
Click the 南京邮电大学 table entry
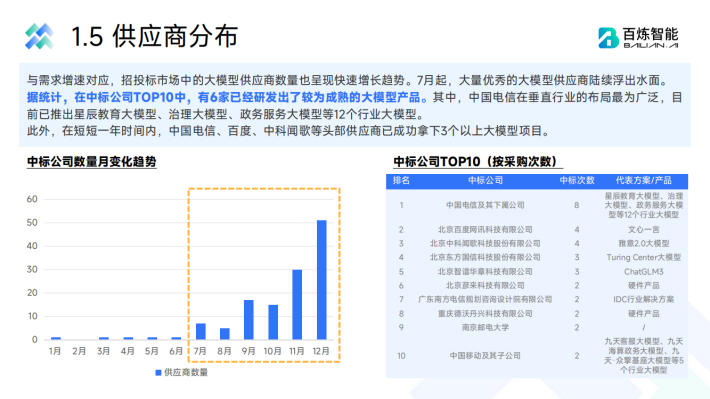point(485,327)
